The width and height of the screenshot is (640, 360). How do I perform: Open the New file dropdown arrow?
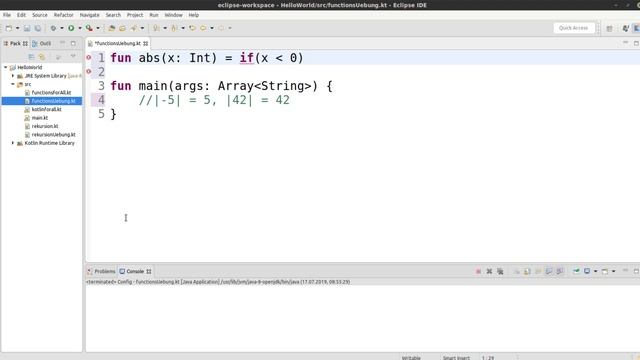coord(18,28)
